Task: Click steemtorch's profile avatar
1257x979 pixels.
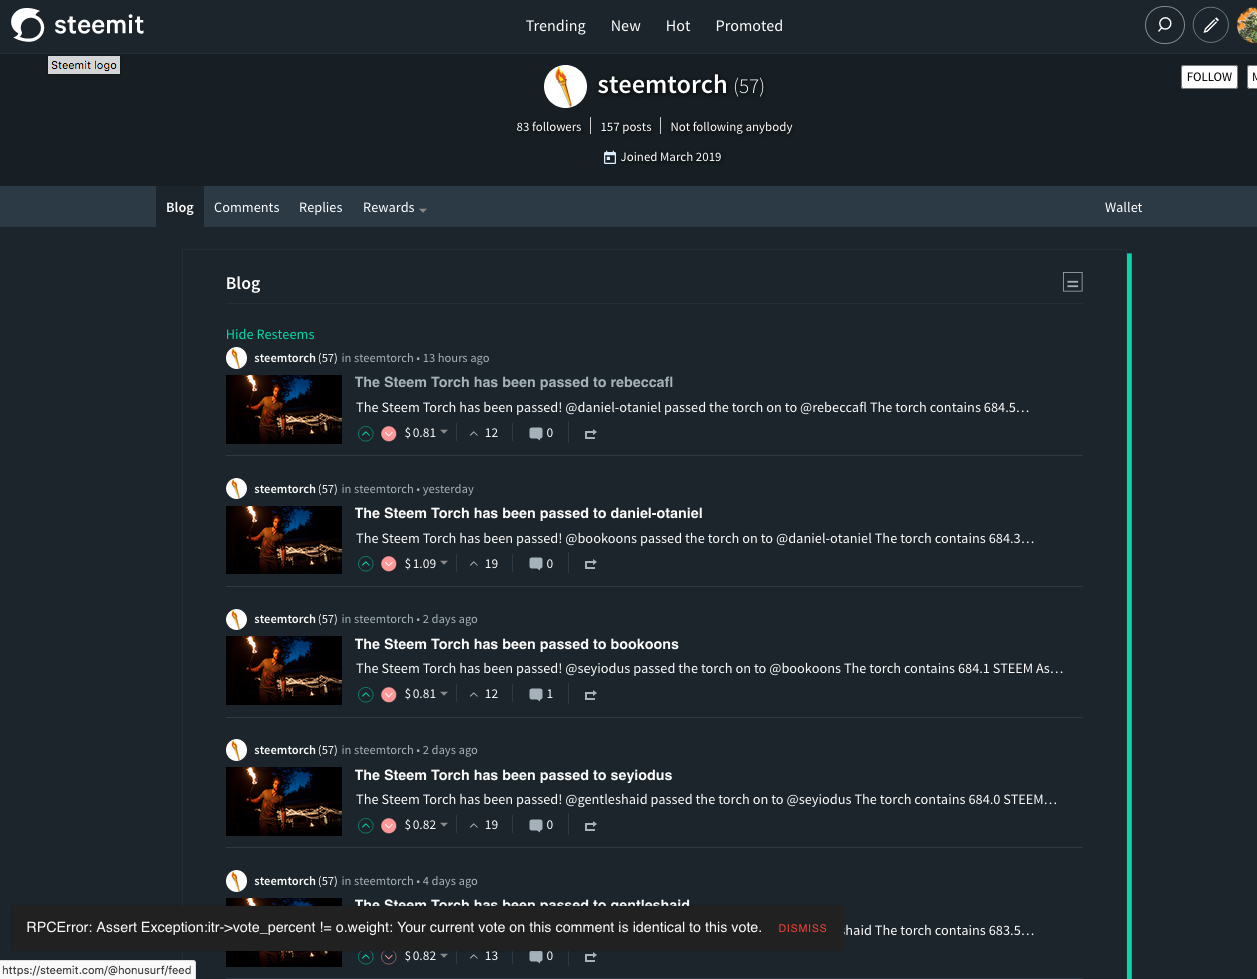Action: [x=565, y=86]
